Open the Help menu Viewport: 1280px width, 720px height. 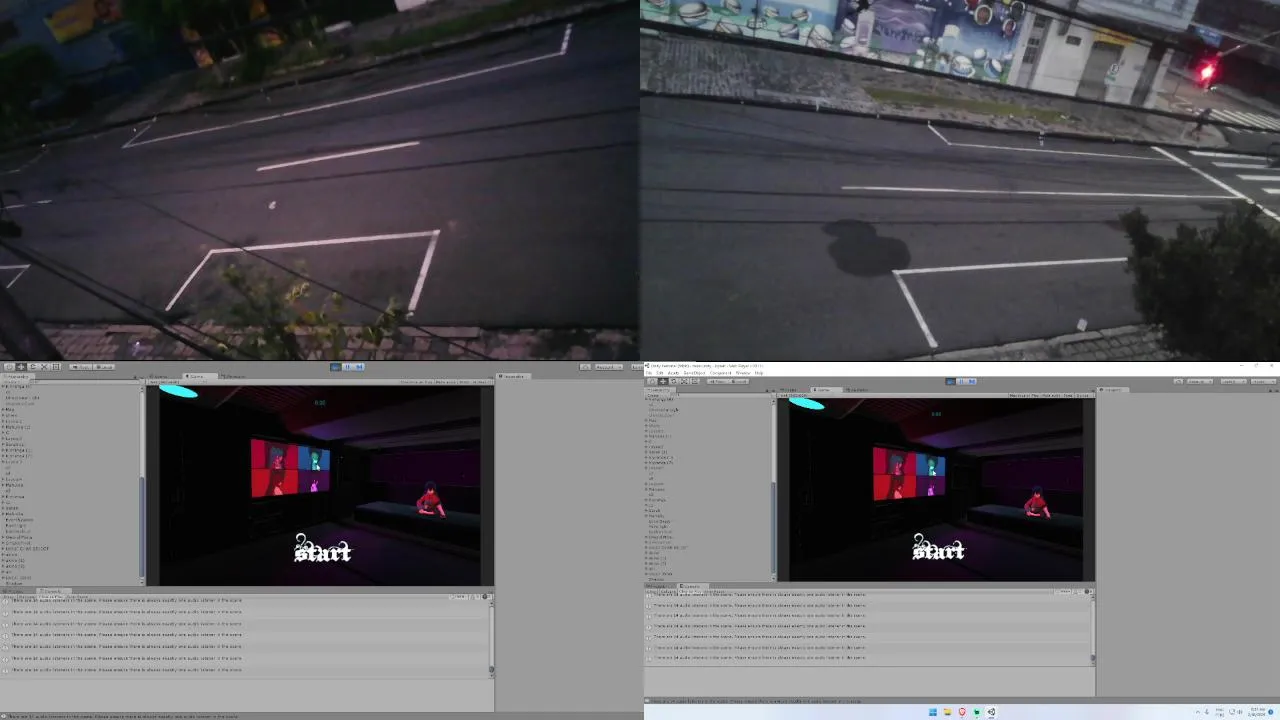(759, 372)
